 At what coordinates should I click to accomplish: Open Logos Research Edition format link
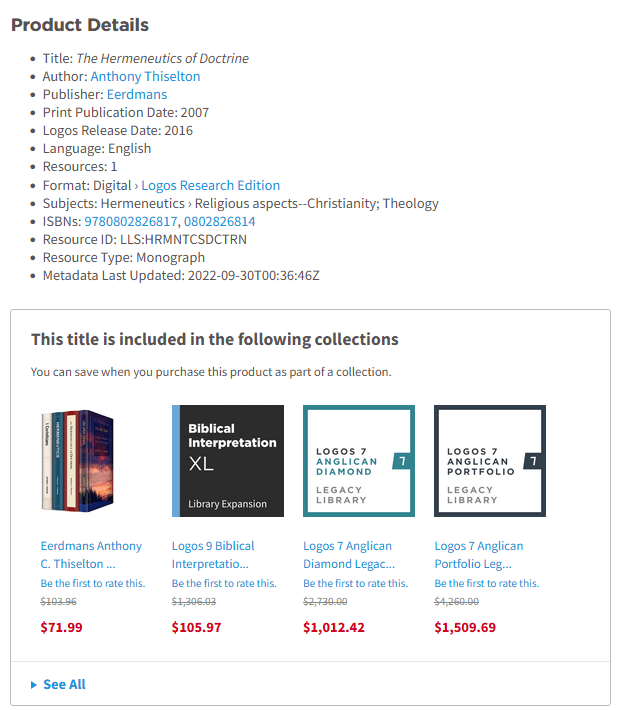210,185
